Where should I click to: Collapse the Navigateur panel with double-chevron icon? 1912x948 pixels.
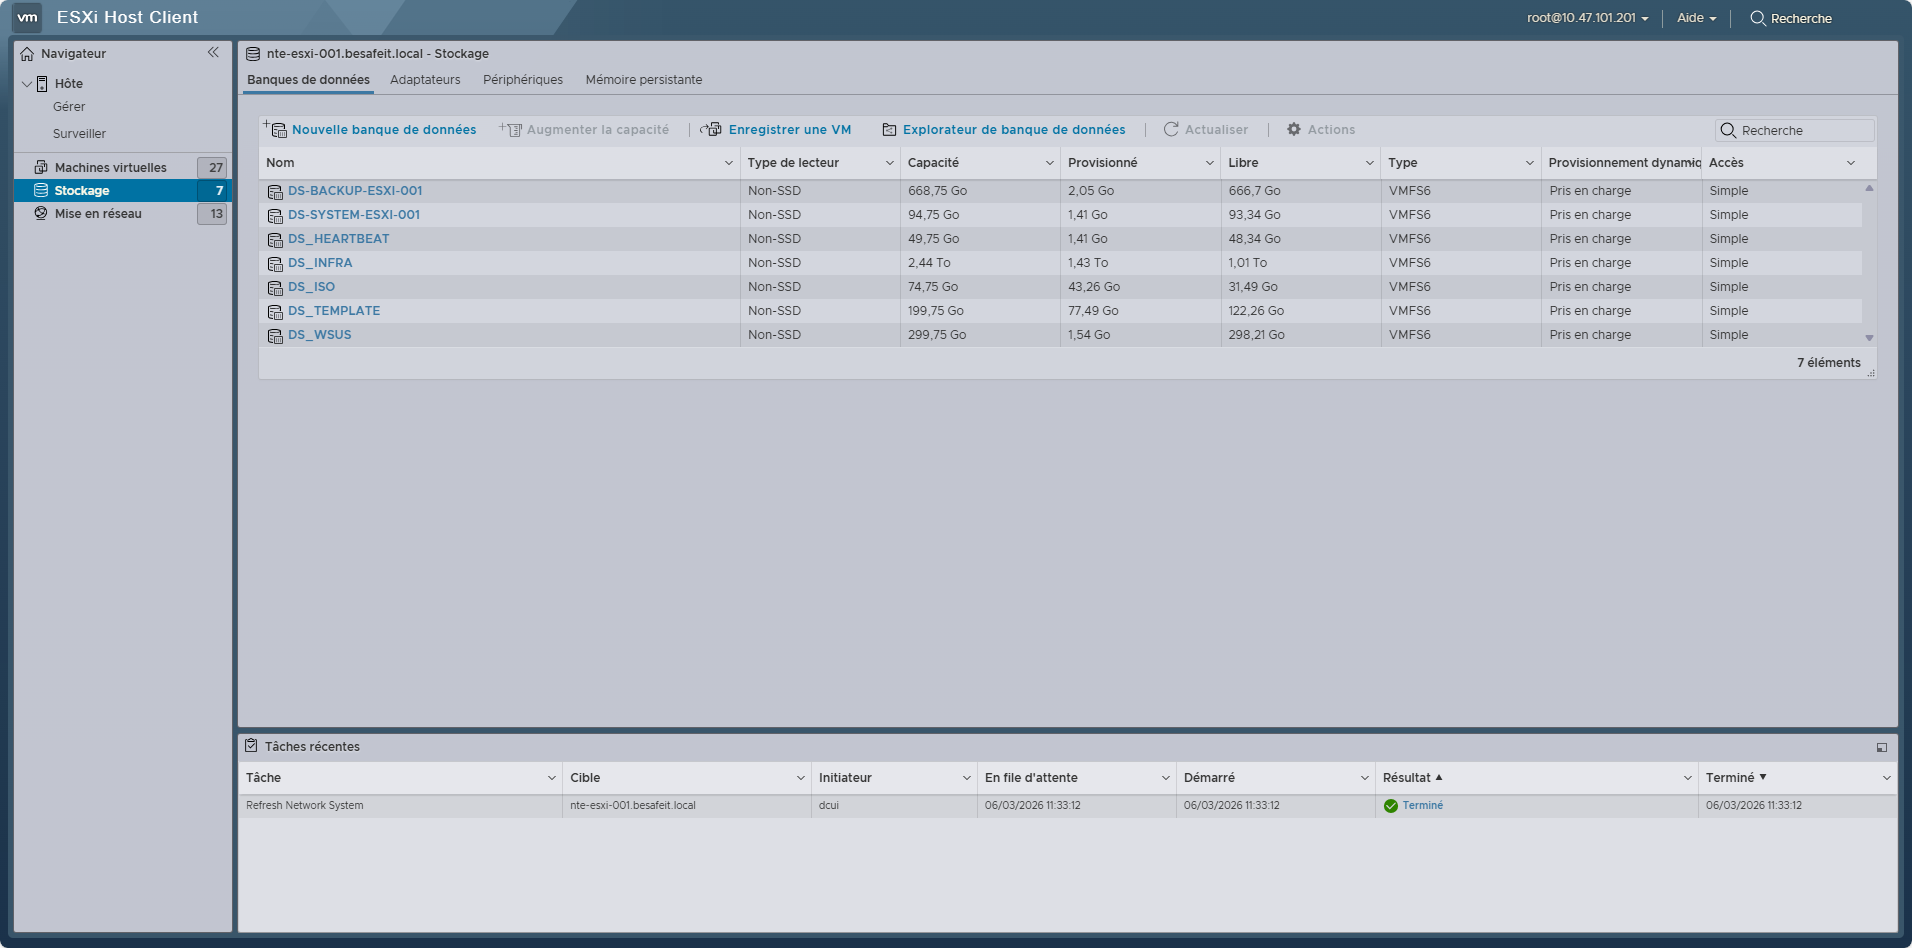(x=213, y=53)
